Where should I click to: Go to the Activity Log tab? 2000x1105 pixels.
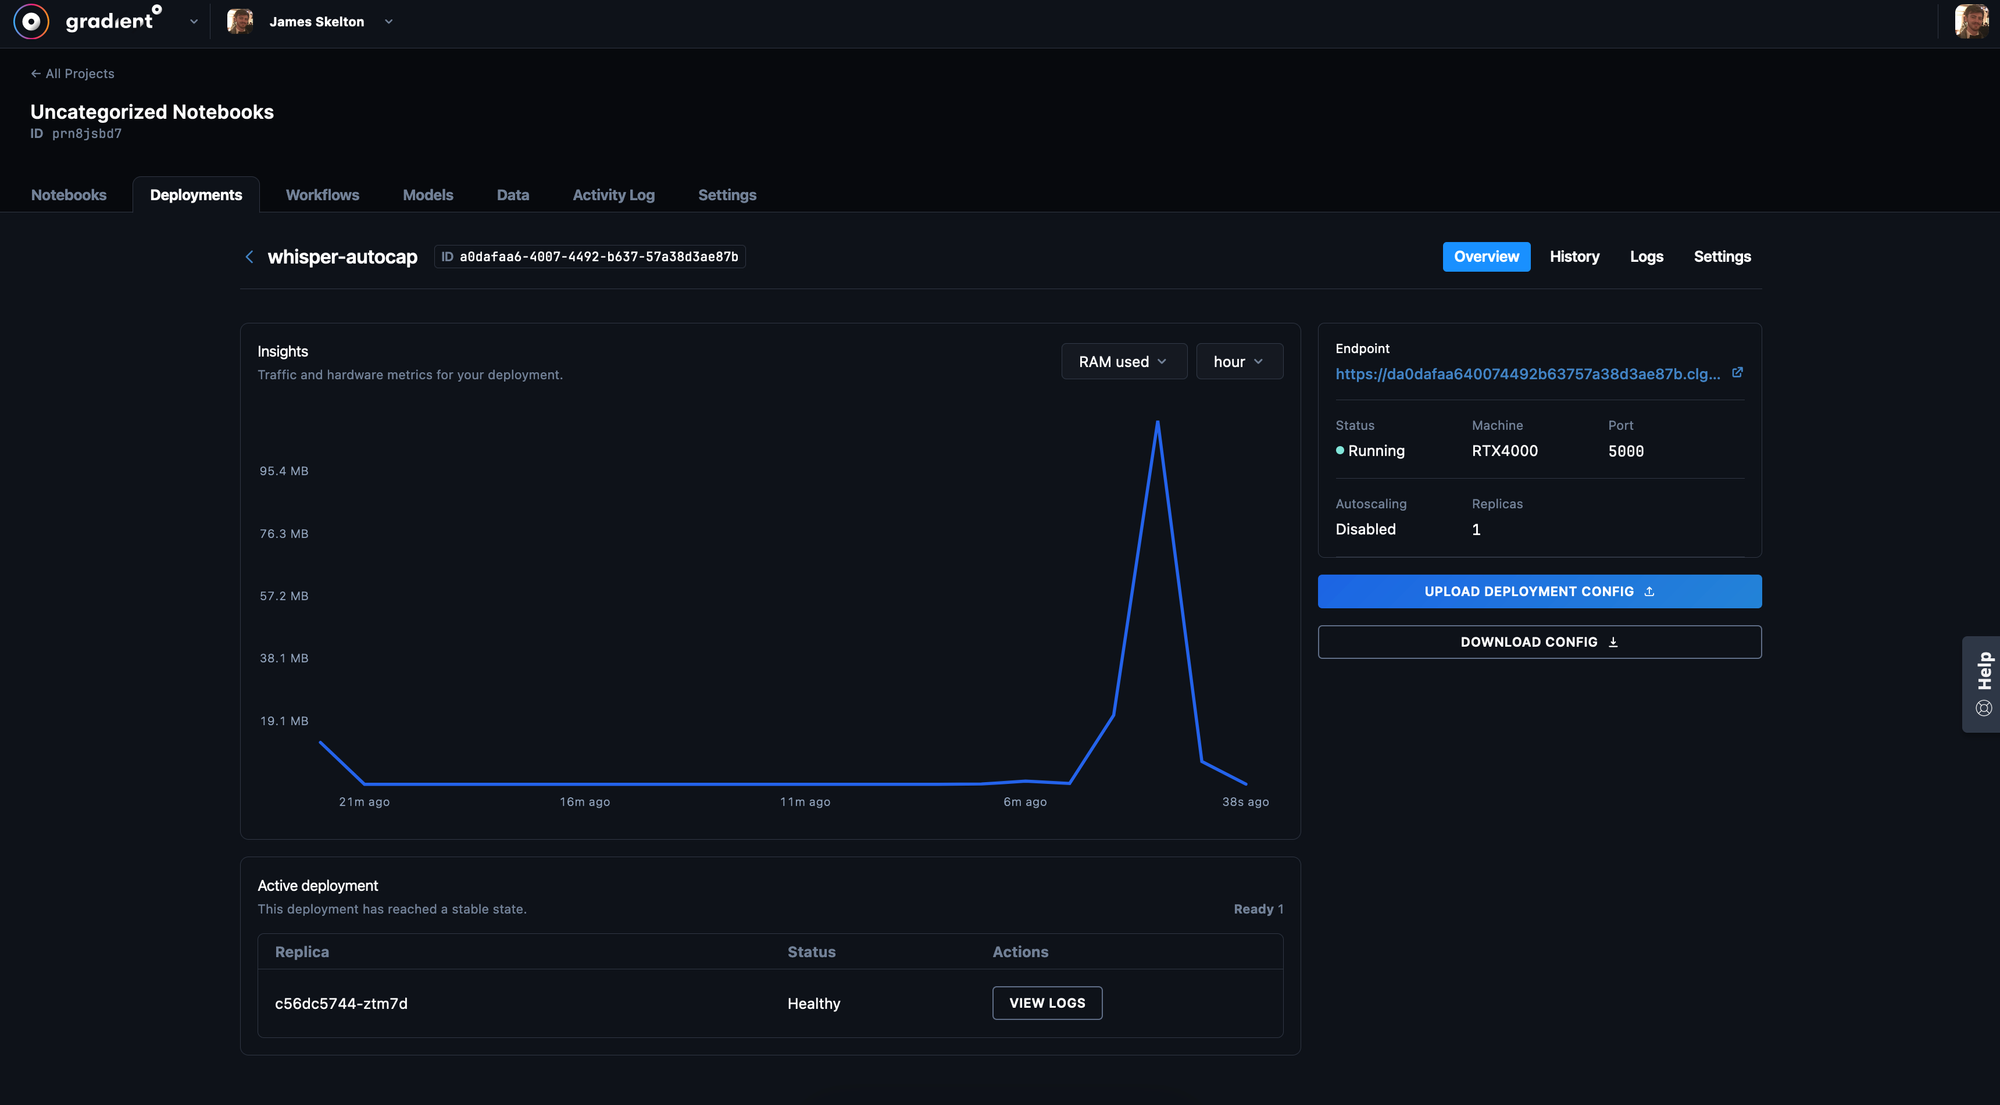[x=613, y=195]
